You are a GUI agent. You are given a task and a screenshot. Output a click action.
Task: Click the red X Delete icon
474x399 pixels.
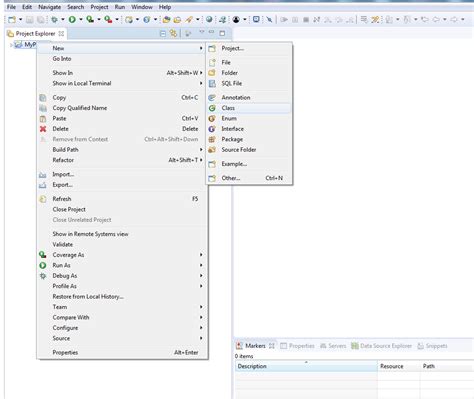pyautogui.click(x=43, y=129)
